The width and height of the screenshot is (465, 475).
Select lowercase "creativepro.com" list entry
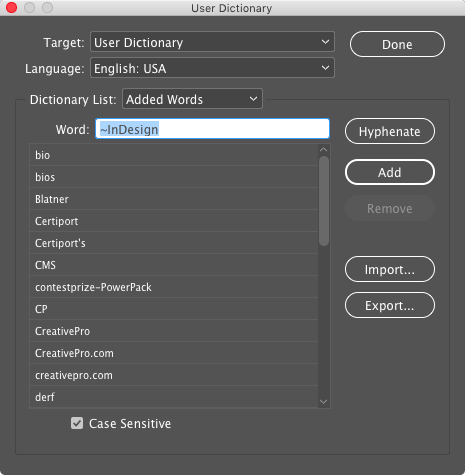[x=174, y=375]
